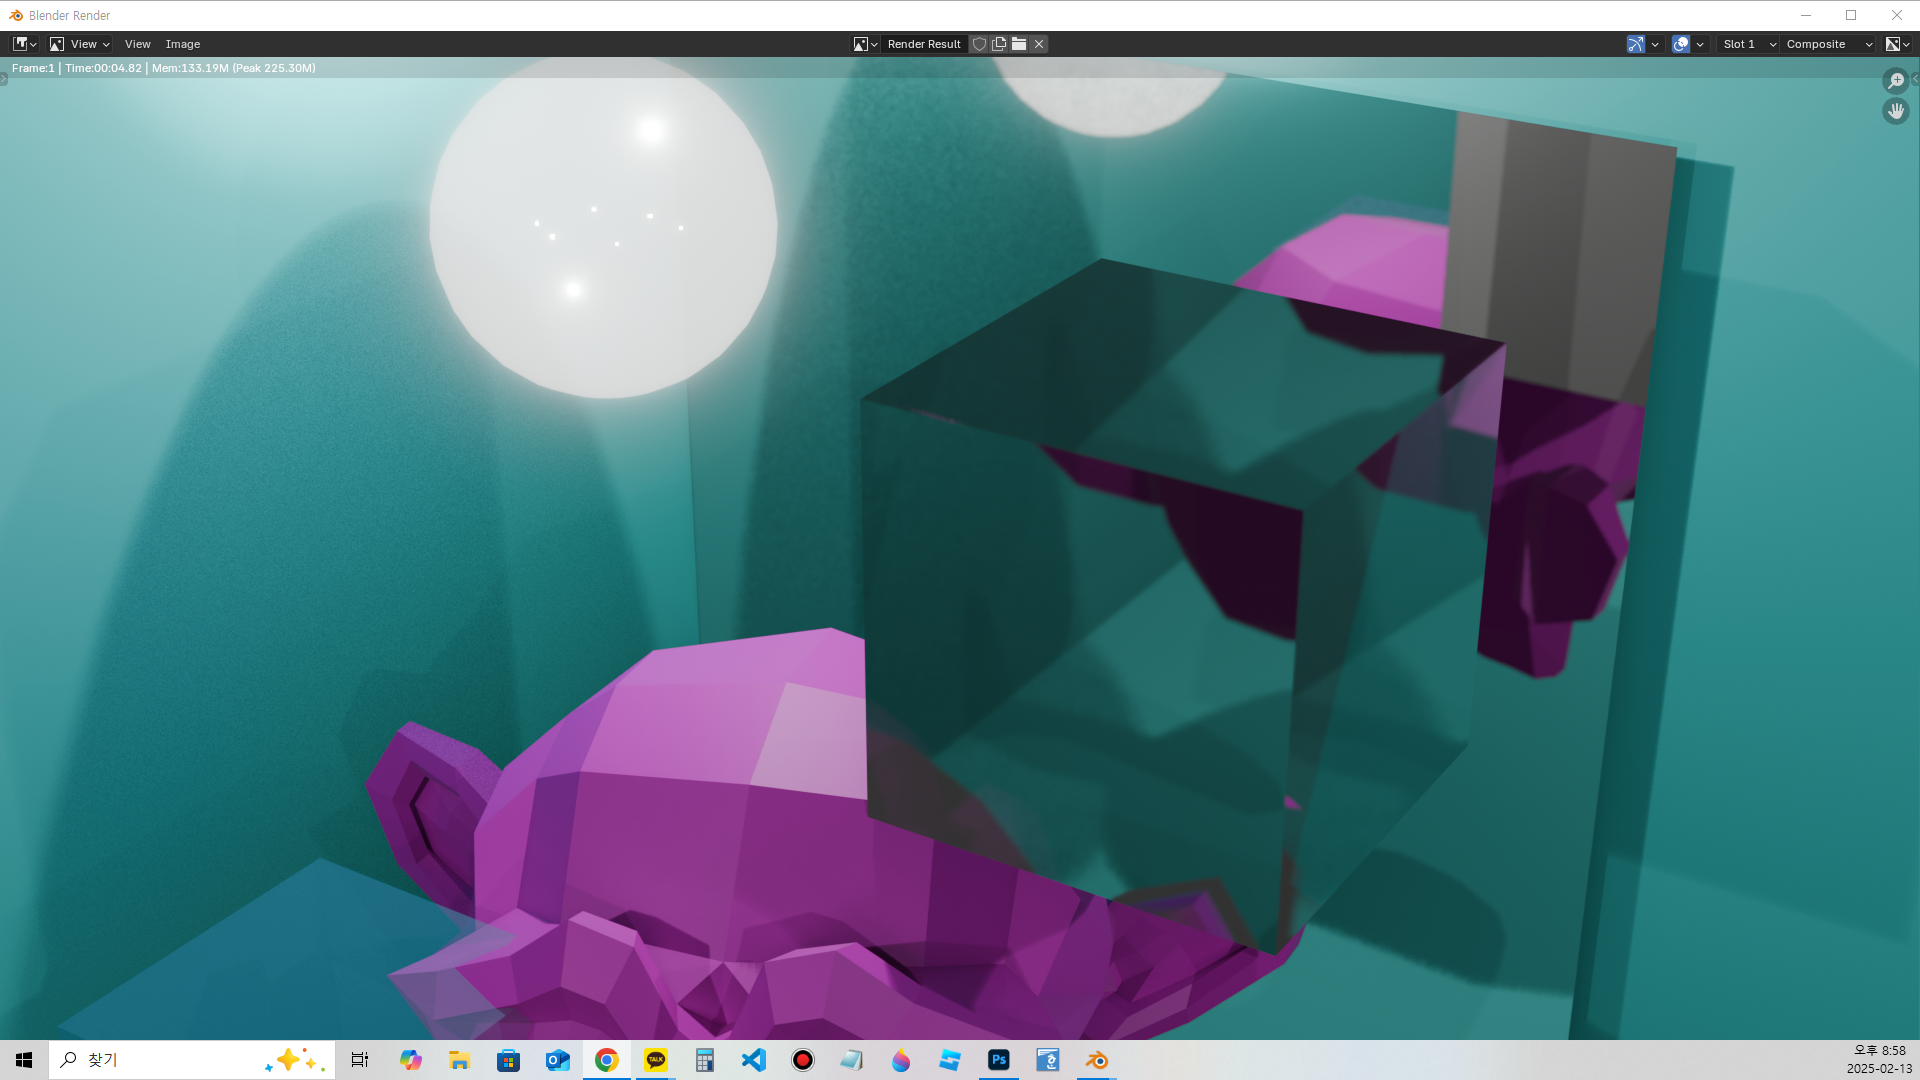This screenshot has height=1080, width=1920.
Task: Click the Render Result image name field
Action: pyautogui.click(x=924, y=44)
